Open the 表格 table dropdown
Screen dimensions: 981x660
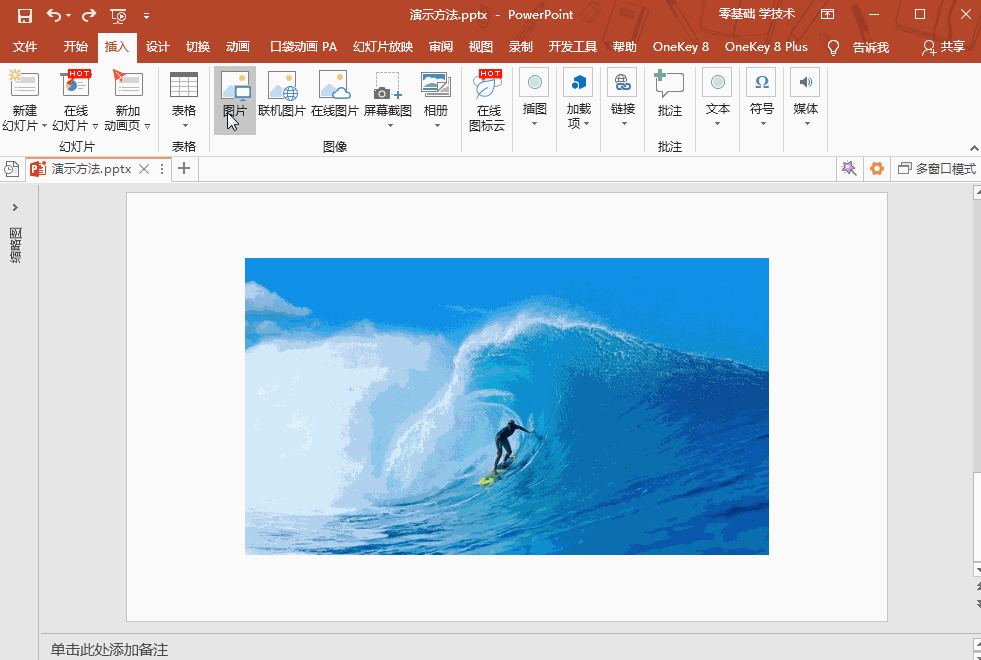pos(184,101)
